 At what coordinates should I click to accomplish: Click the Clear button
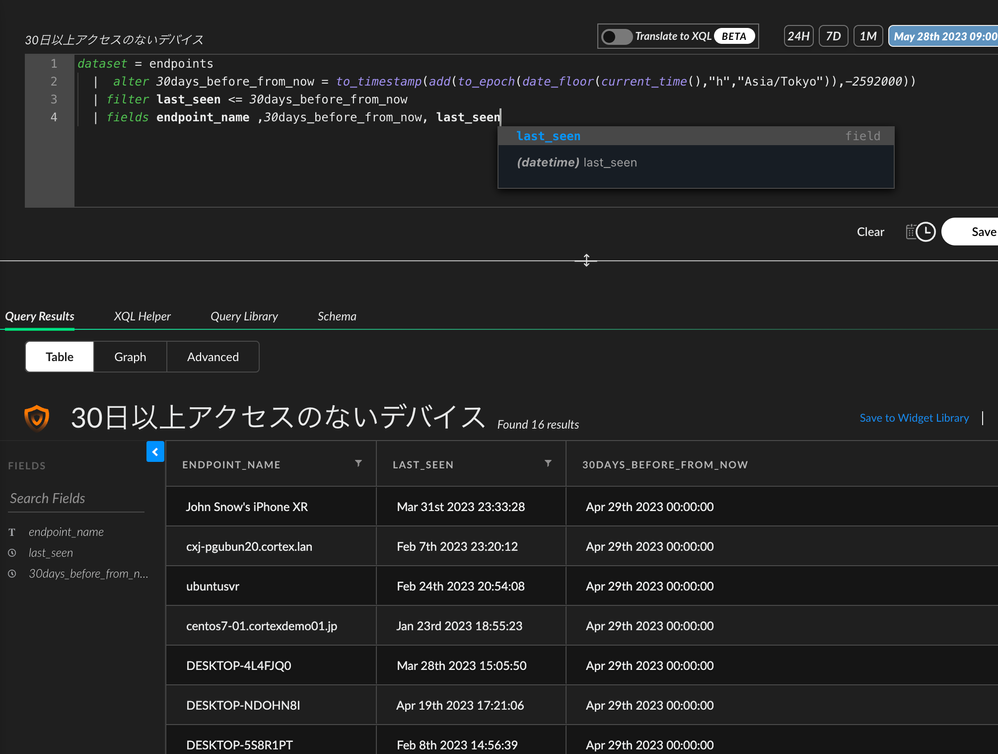(x=870, y=232)
